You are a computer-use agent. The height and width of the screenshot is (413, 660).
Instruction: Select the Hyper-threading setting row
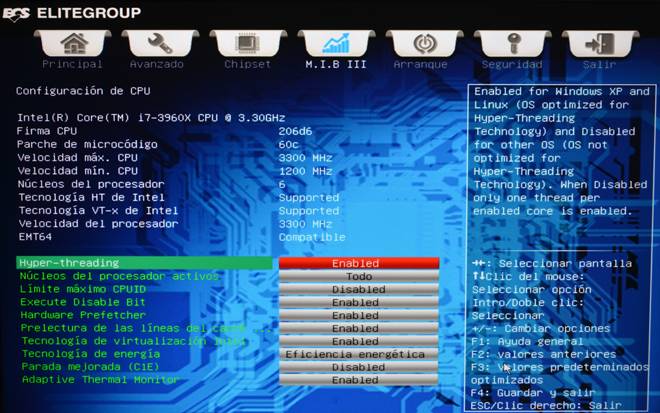144,263
